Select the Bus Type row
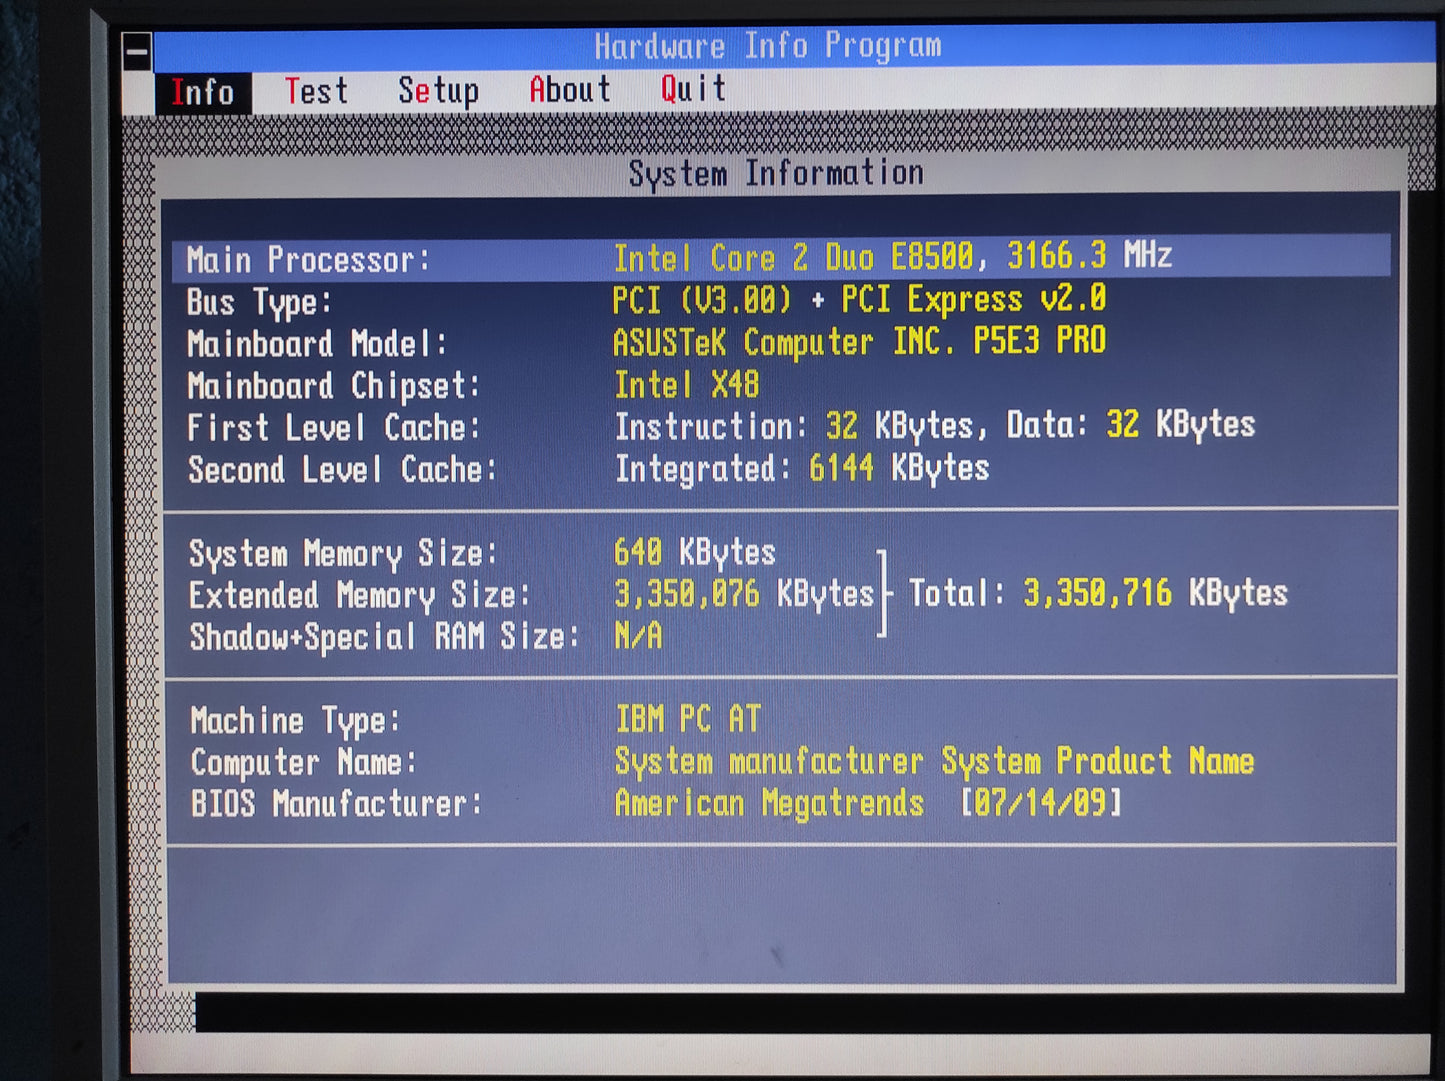 tap(646, 301)
